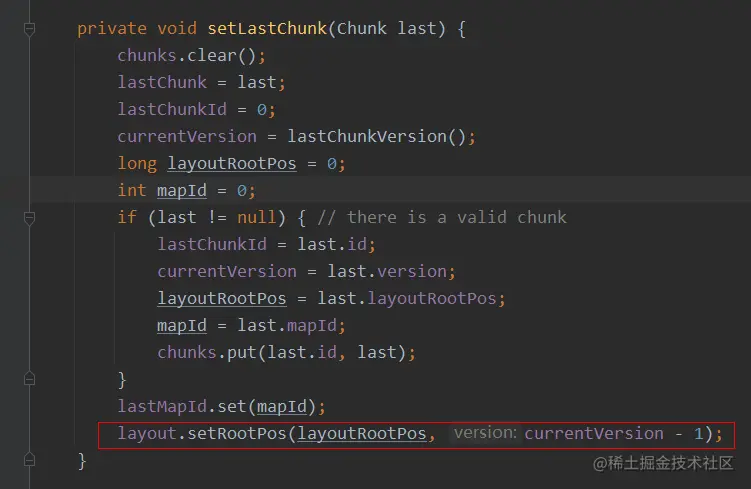Select the 'version:' parameter inlay hint

[x=485, y=433]
